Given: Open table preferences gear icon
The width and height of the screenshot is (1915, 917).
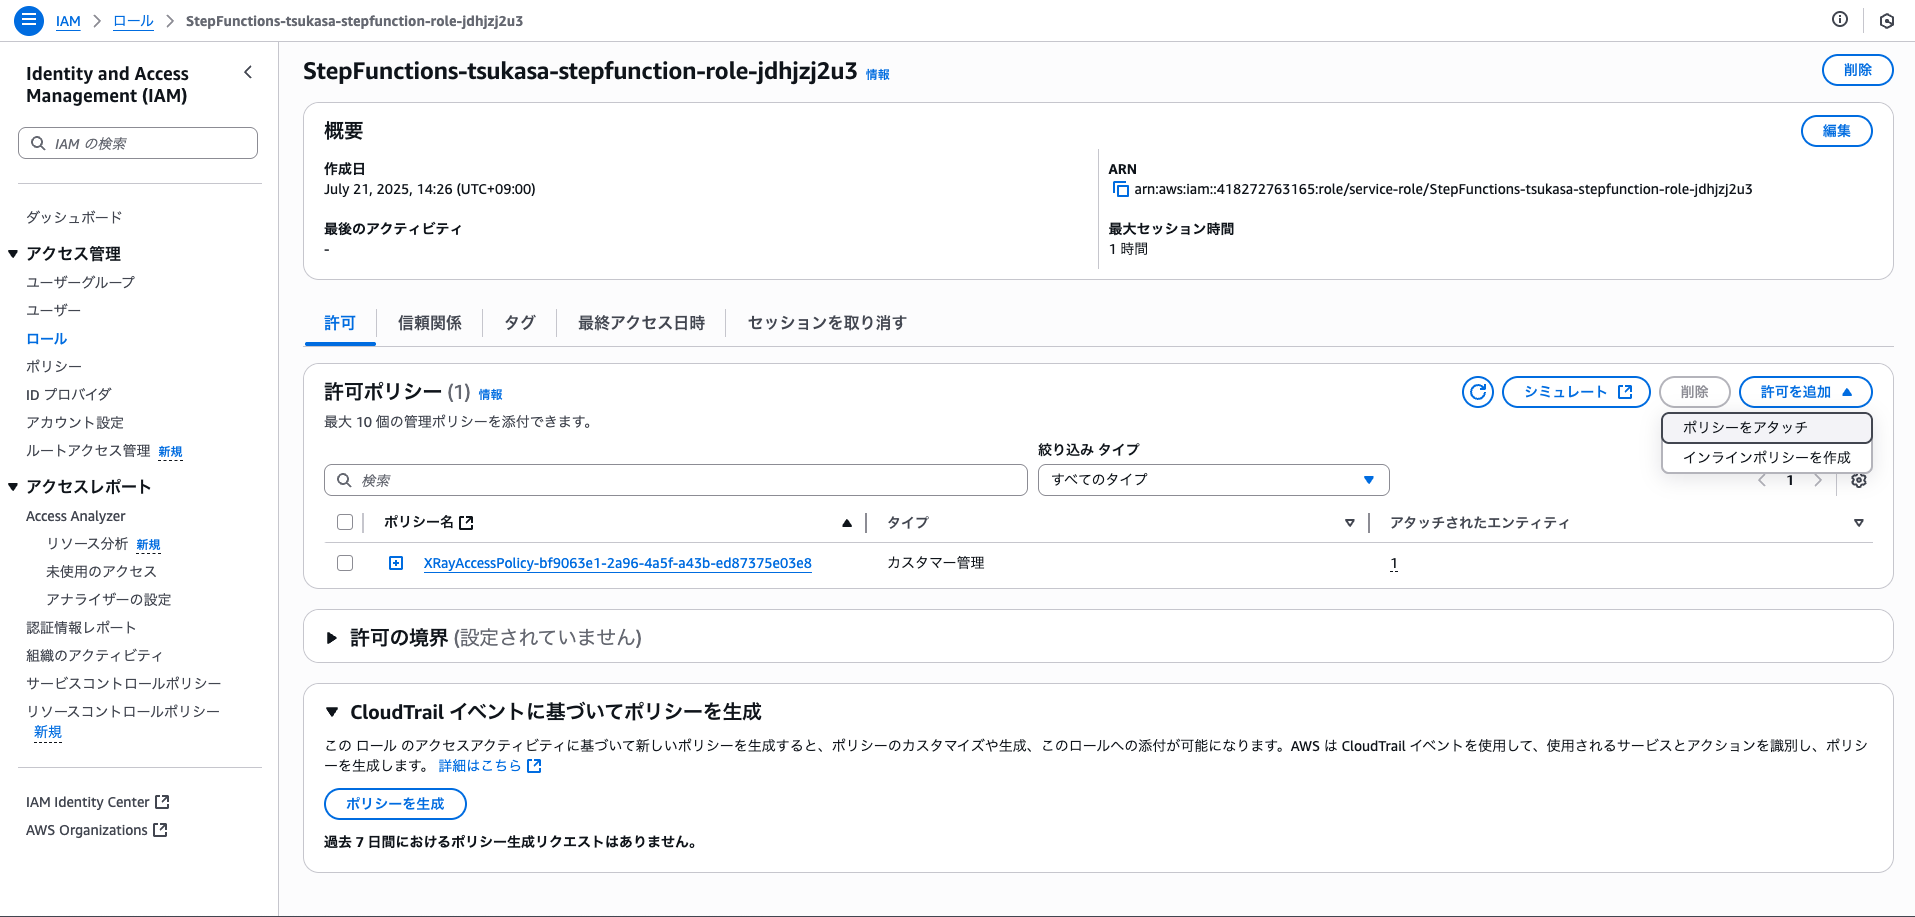Looking at the screenshot, I should [x=1859, y=480].
